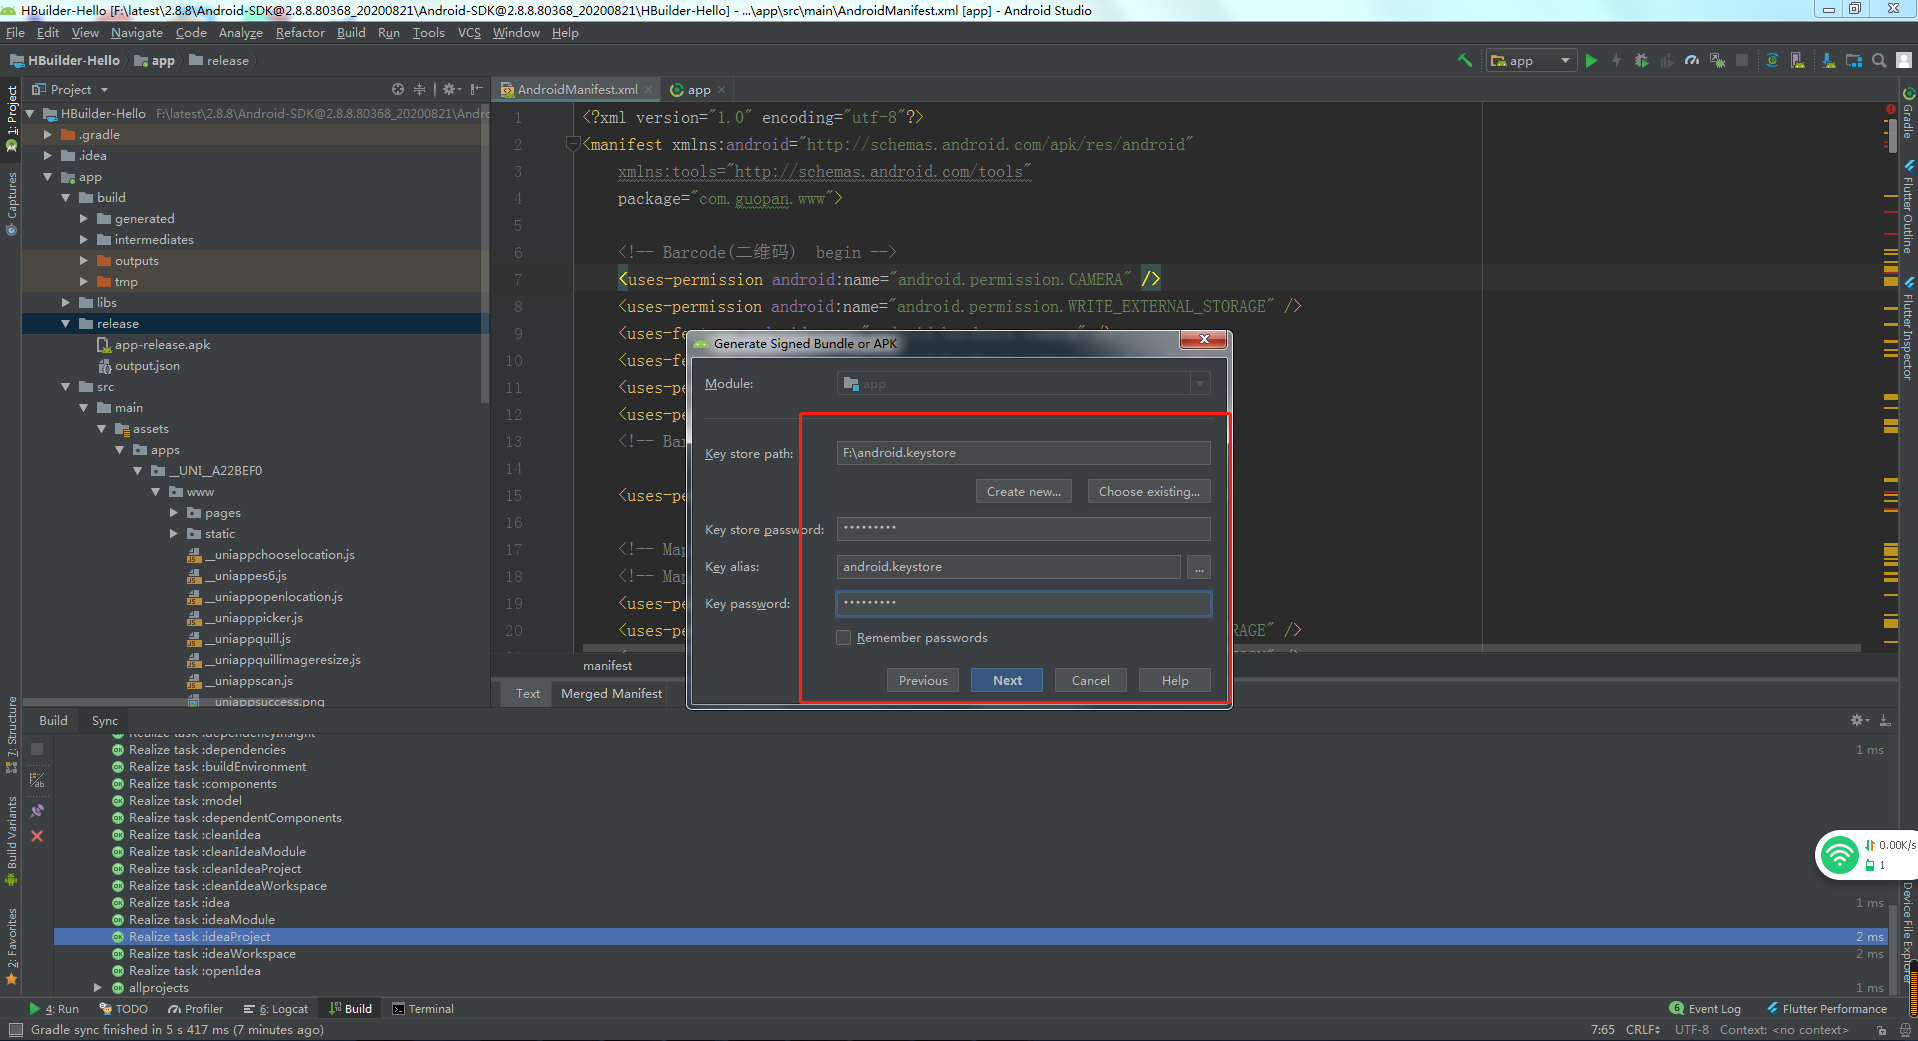This screenshot has width=1918, height=1041.
Task: Expand the .gradle folder
Action: coord(48,135)
